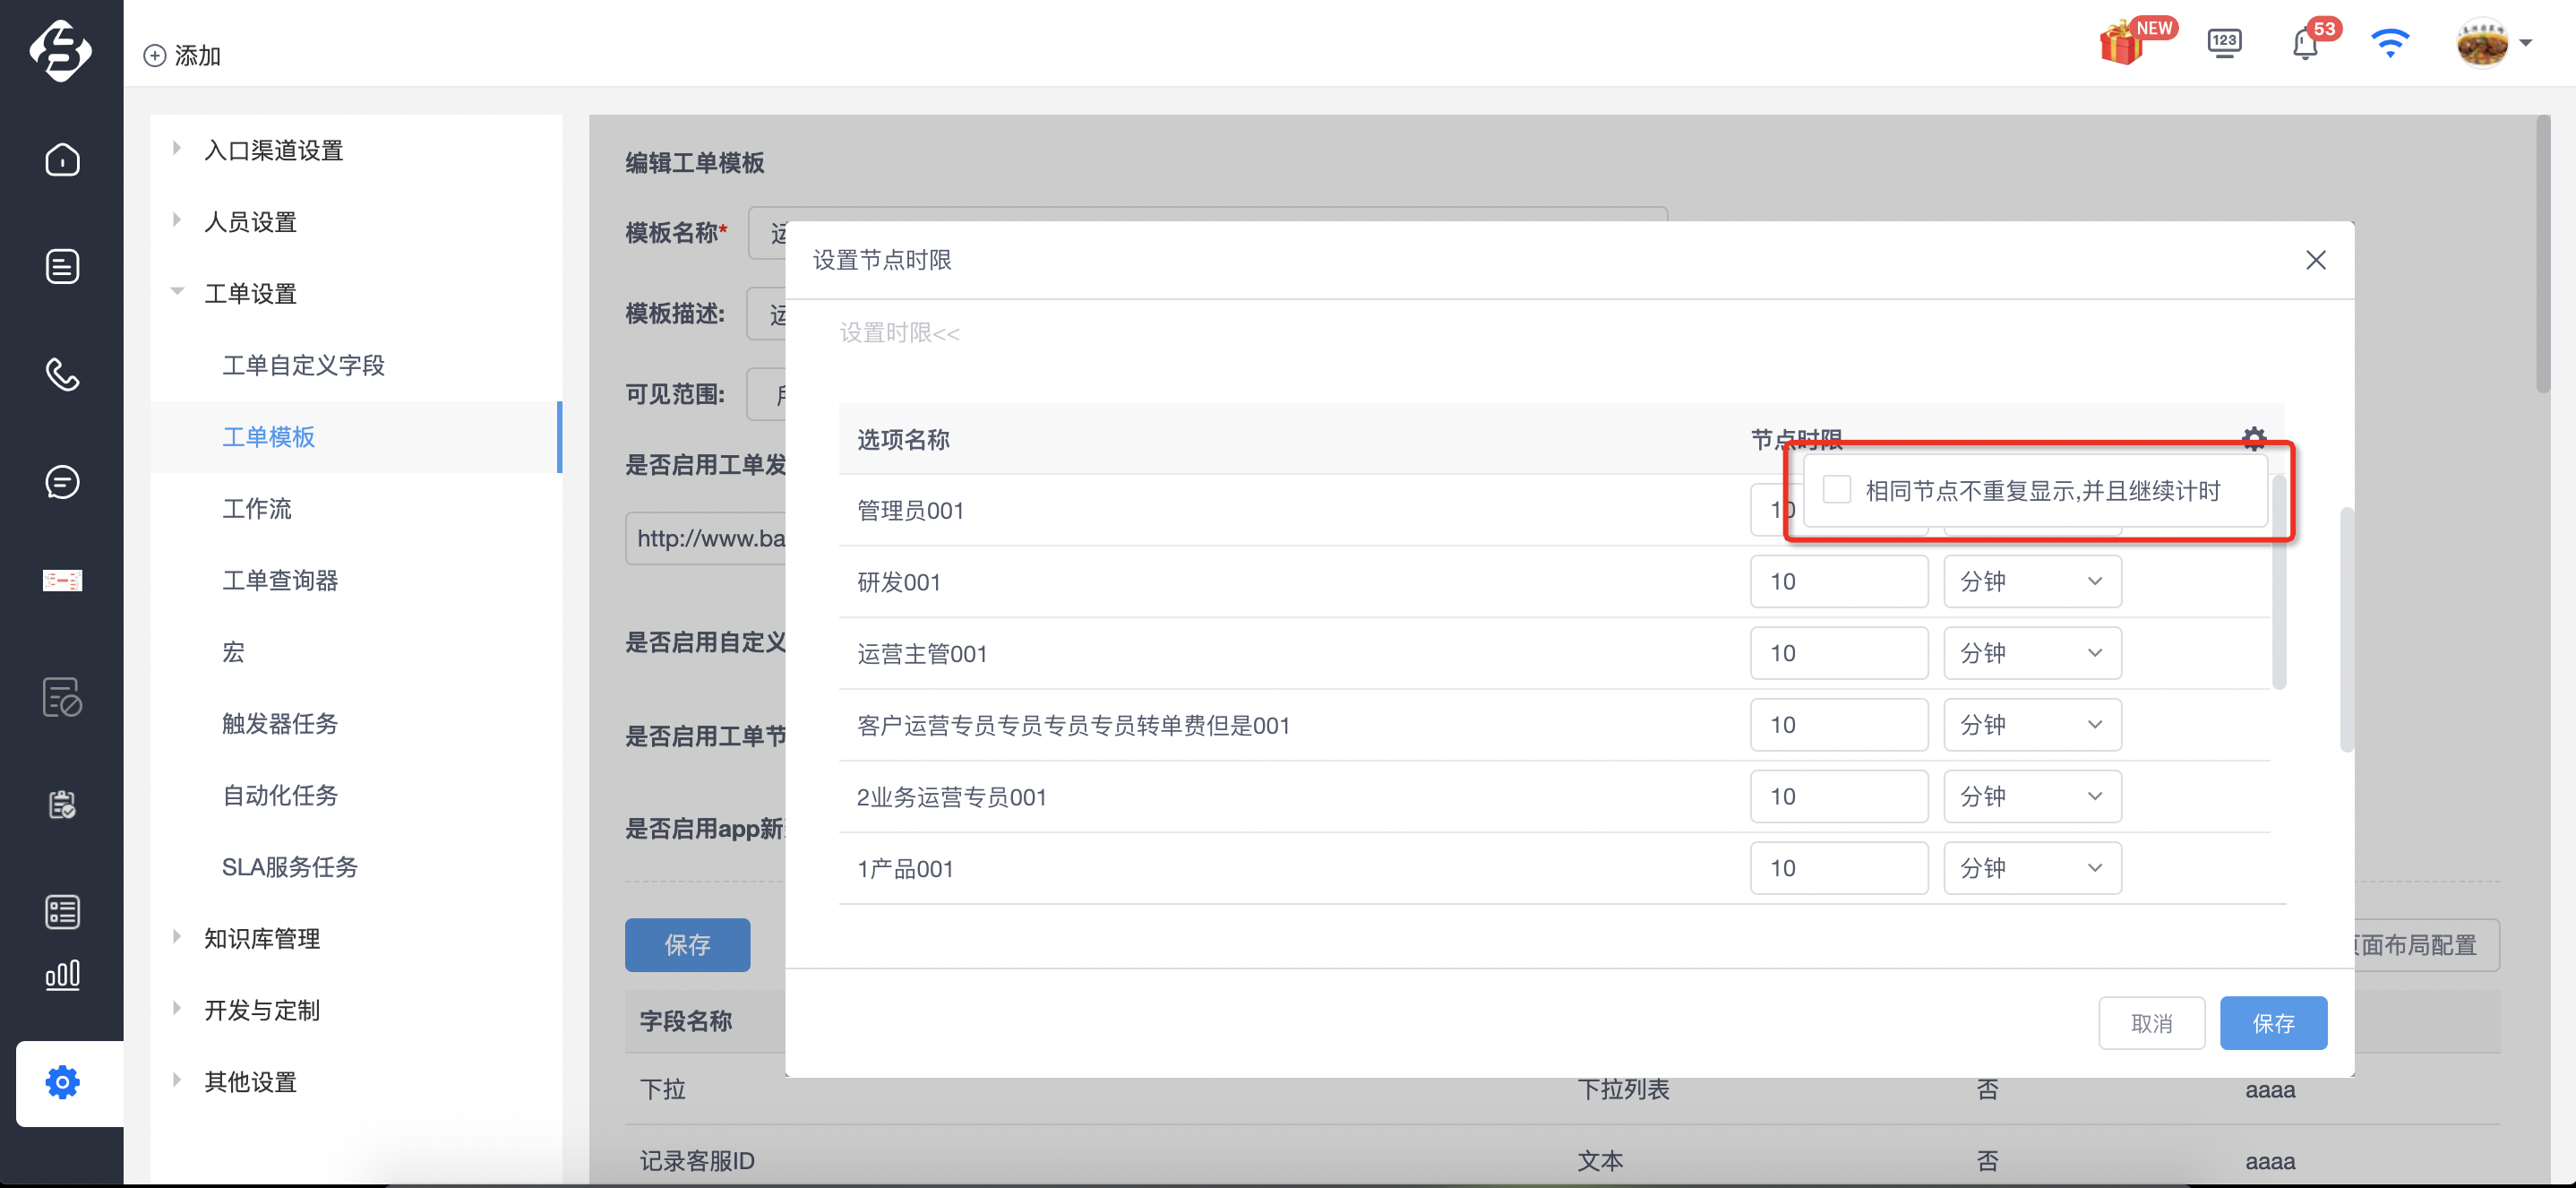
Task: Check 相同节点不重复显示,并且继续计时 checkbox
Action: (1836, 489)
